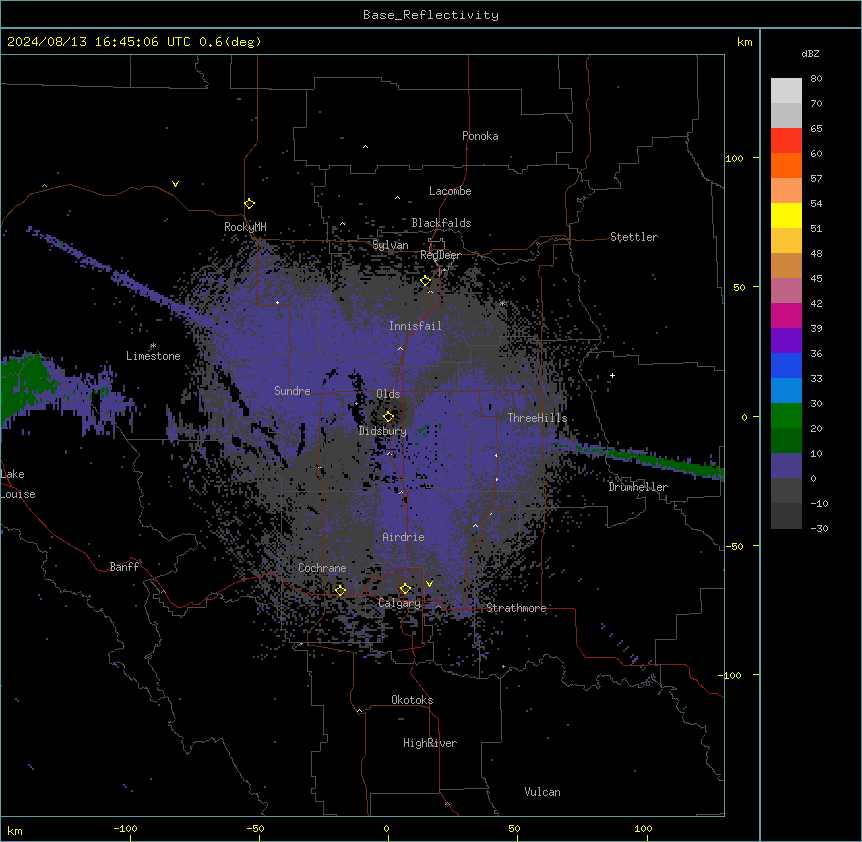
Task: Click the Stettler city label
Action: click(634, 237)
